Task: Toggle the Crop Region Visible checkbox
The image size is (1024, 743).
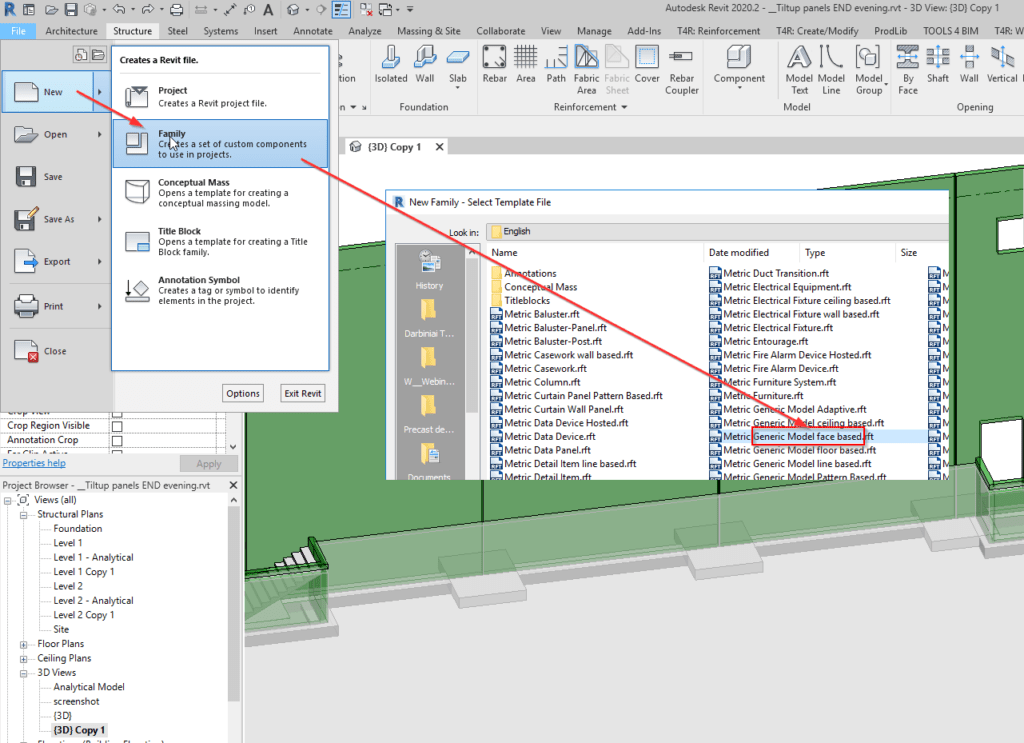Action: coord(117,426)
